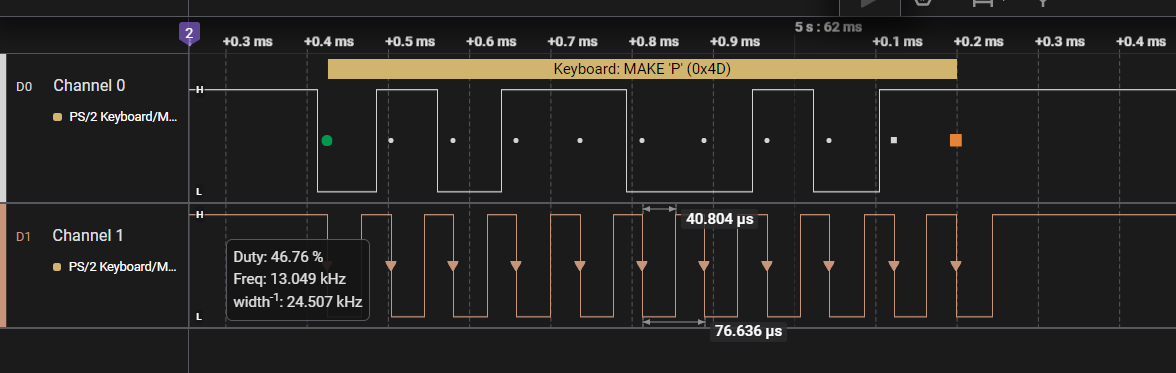The height and width of the screenshot is (373, 1176).
Task: Select timing marker 2 on the timeline
Action: (x=189, y=33)
